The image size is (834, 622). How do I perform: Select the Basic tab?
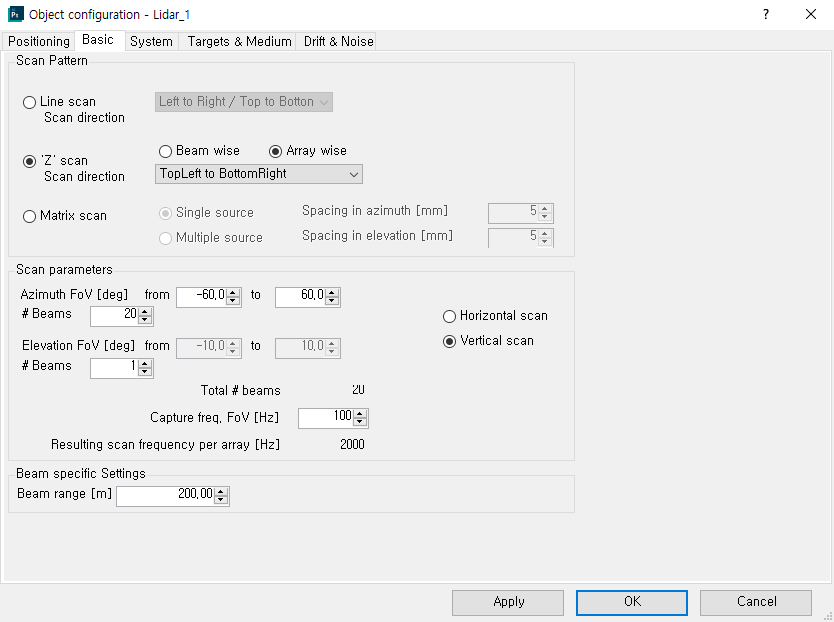pyautogui.click(x=98, y=40)
